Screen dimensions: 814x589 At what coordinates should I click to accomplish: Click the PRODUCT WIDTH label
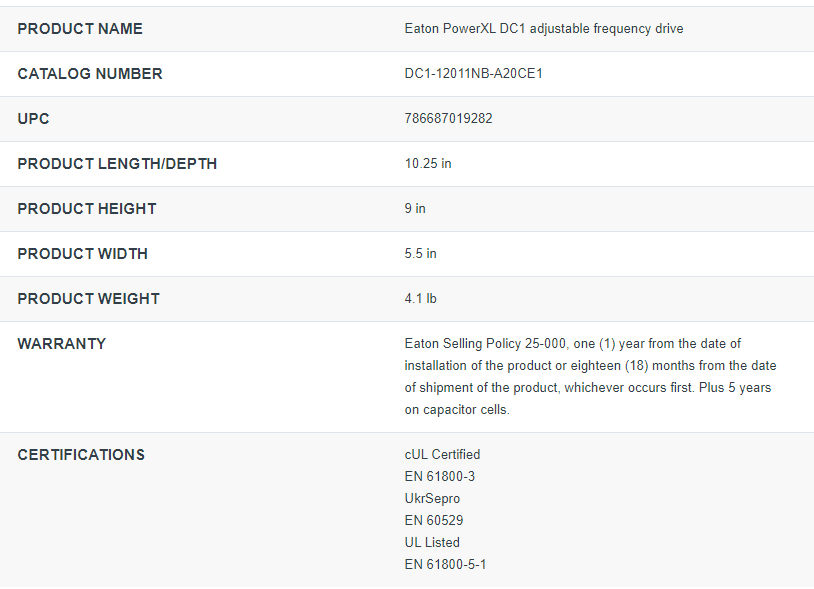(x=83, y=254)
